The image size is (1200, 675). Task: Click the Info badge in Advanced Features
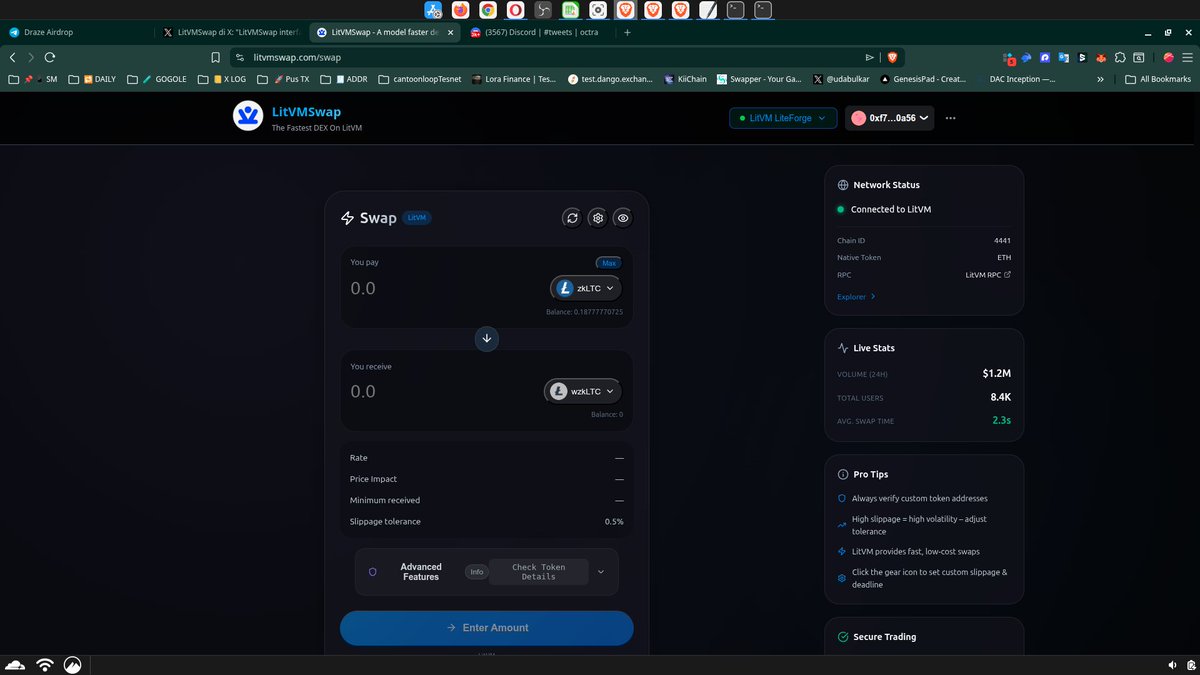(x=477, y=572)
